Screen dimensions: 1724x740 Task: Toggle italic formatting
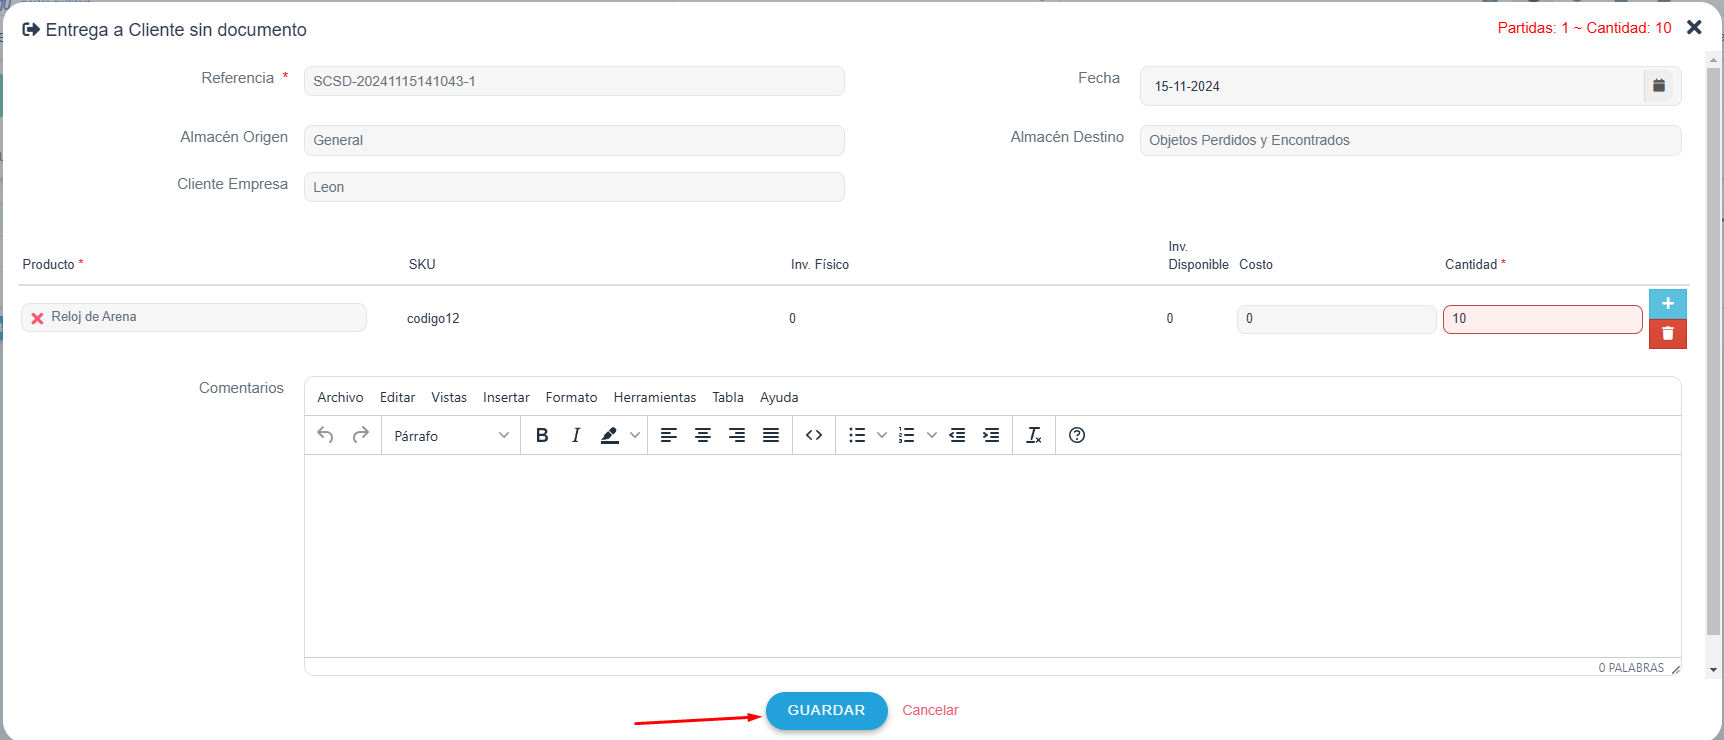click(576, 435)
